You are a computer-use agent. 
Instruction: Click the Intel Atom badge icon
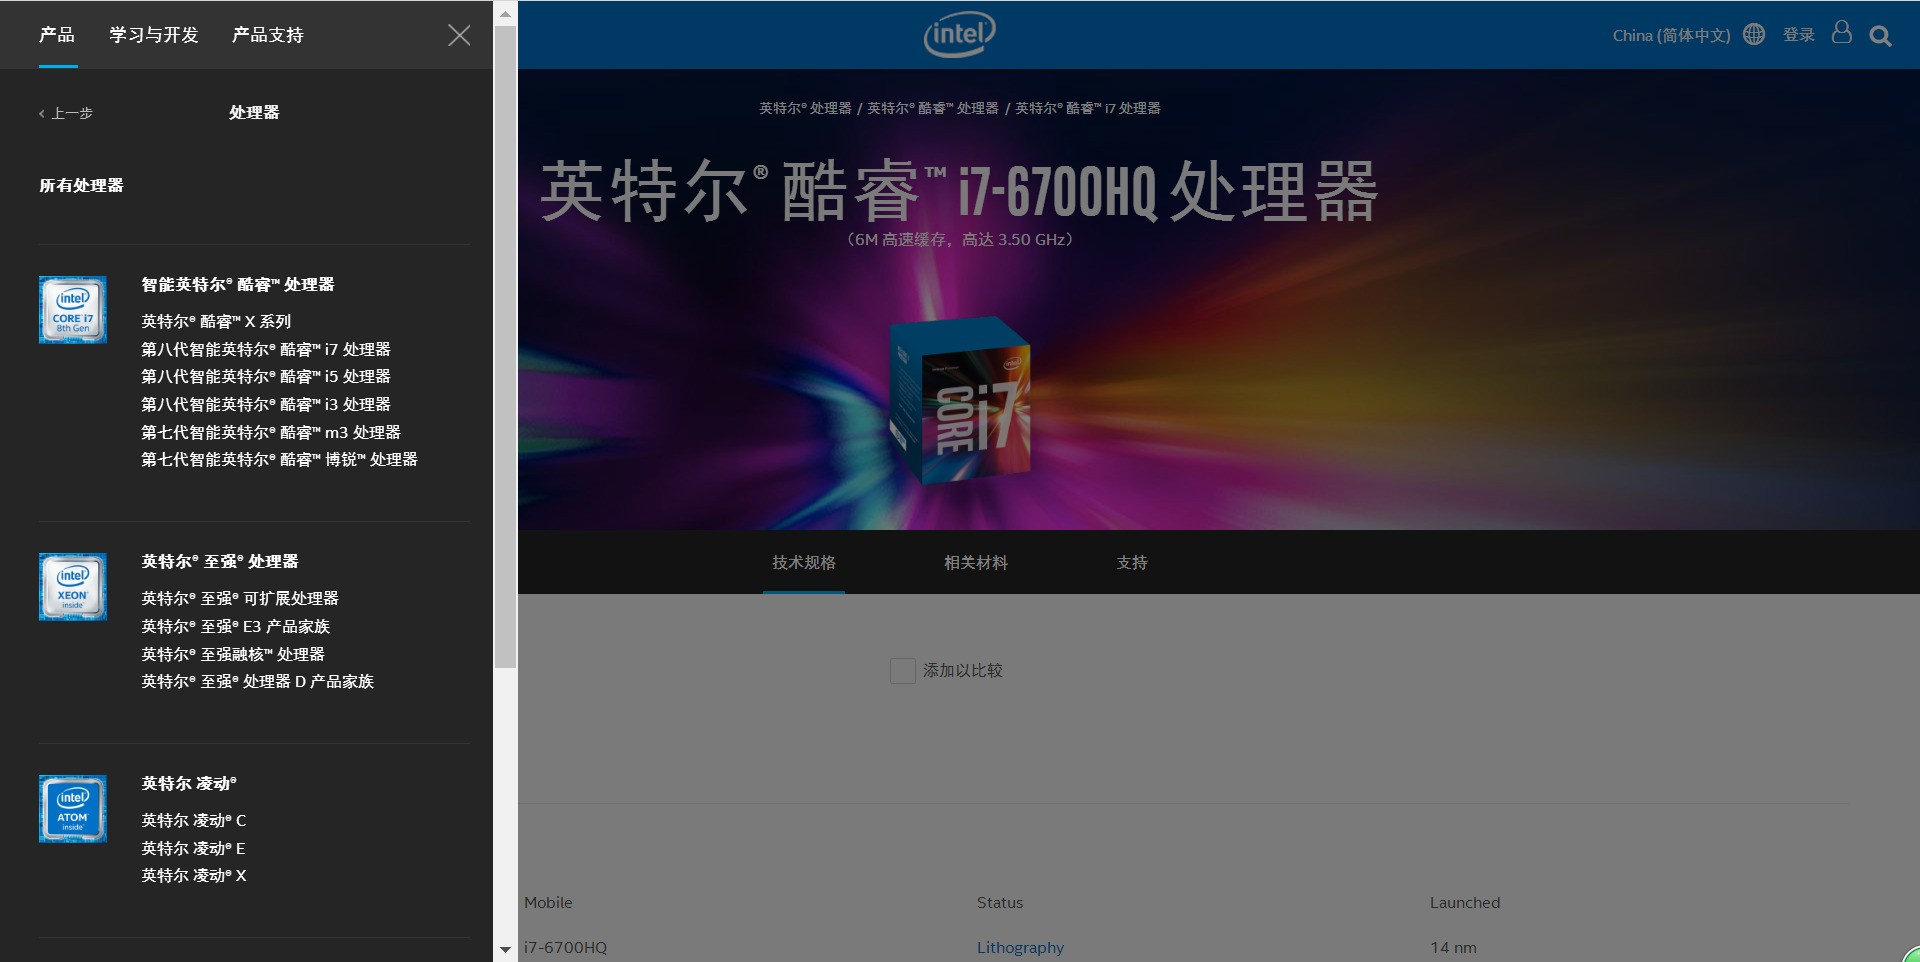(x=73, y=809)
